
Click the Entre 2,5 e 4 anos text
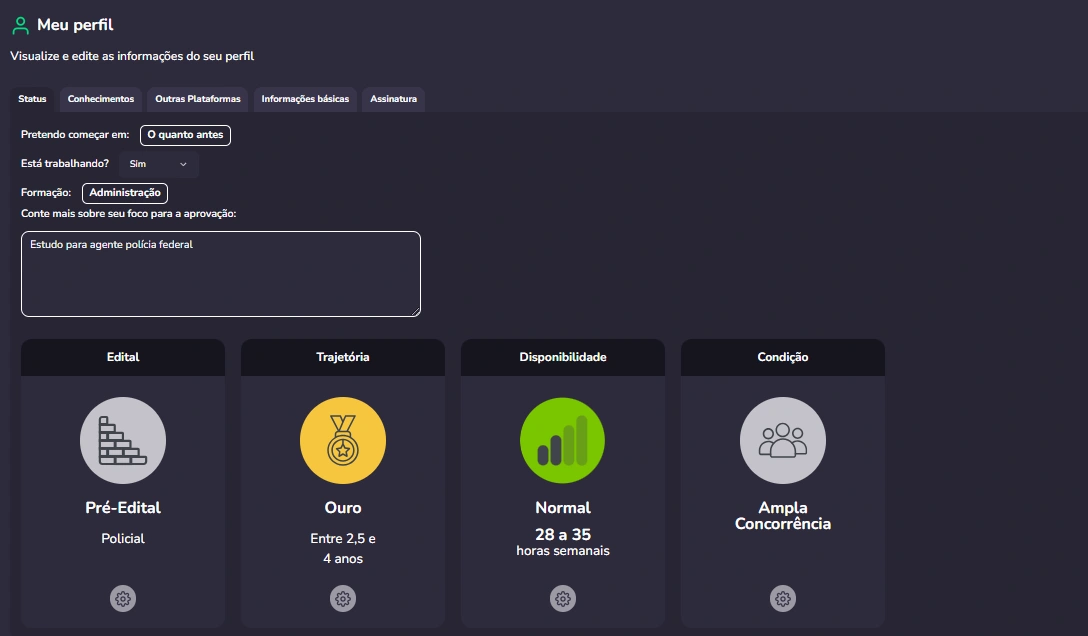[x=343, y=549]
